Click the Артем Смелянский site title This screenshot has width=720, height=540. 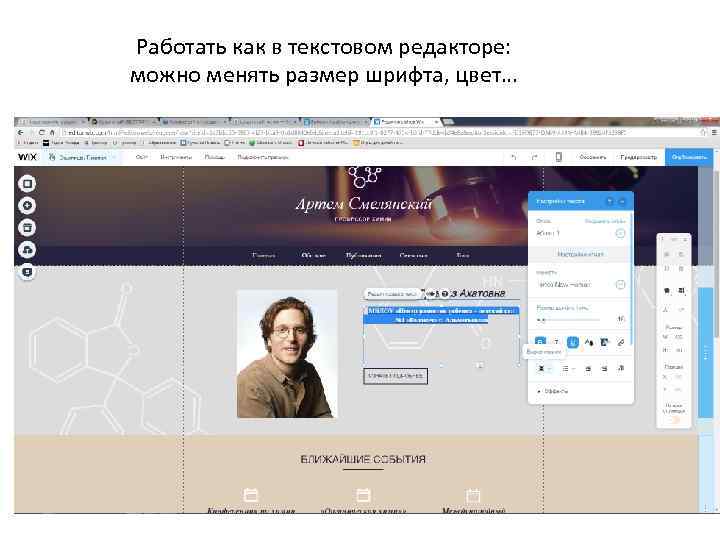pos(364,204)
